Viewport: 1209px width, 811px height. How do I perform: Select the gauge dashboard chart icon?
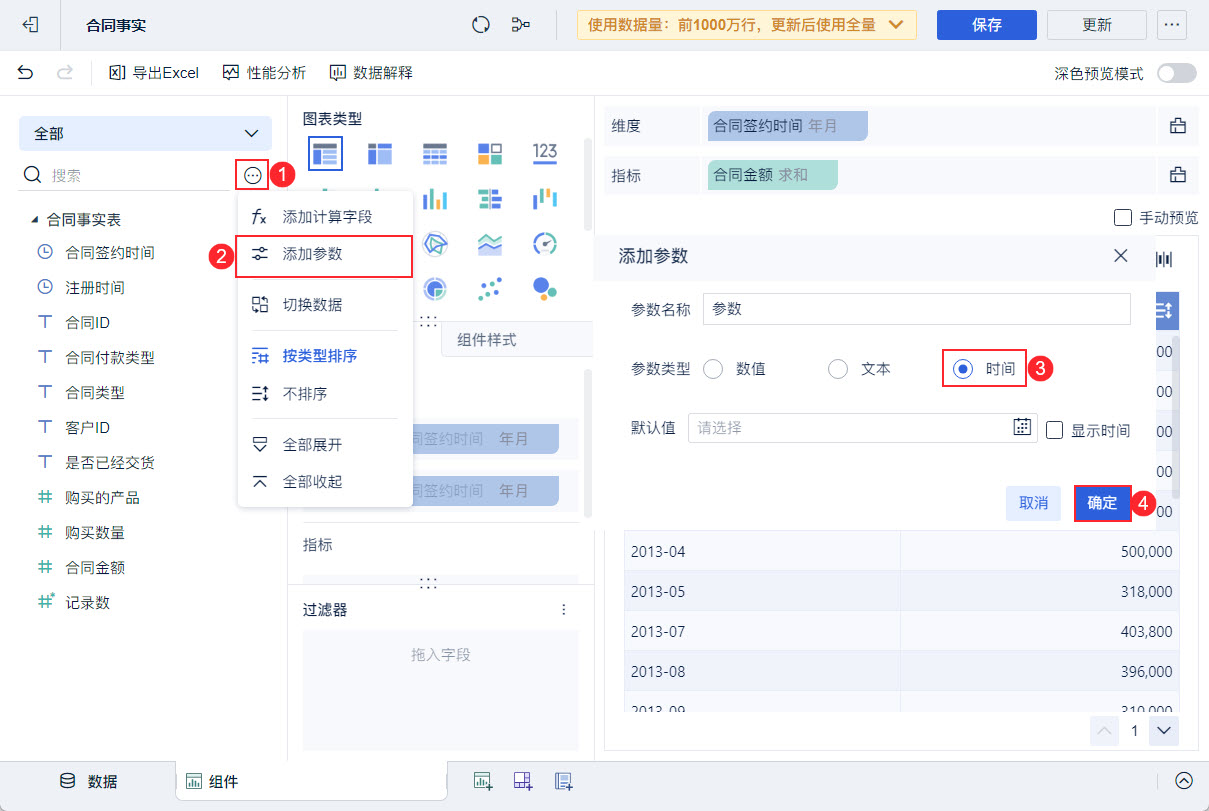pyautogui.click(x=545, y=244)
